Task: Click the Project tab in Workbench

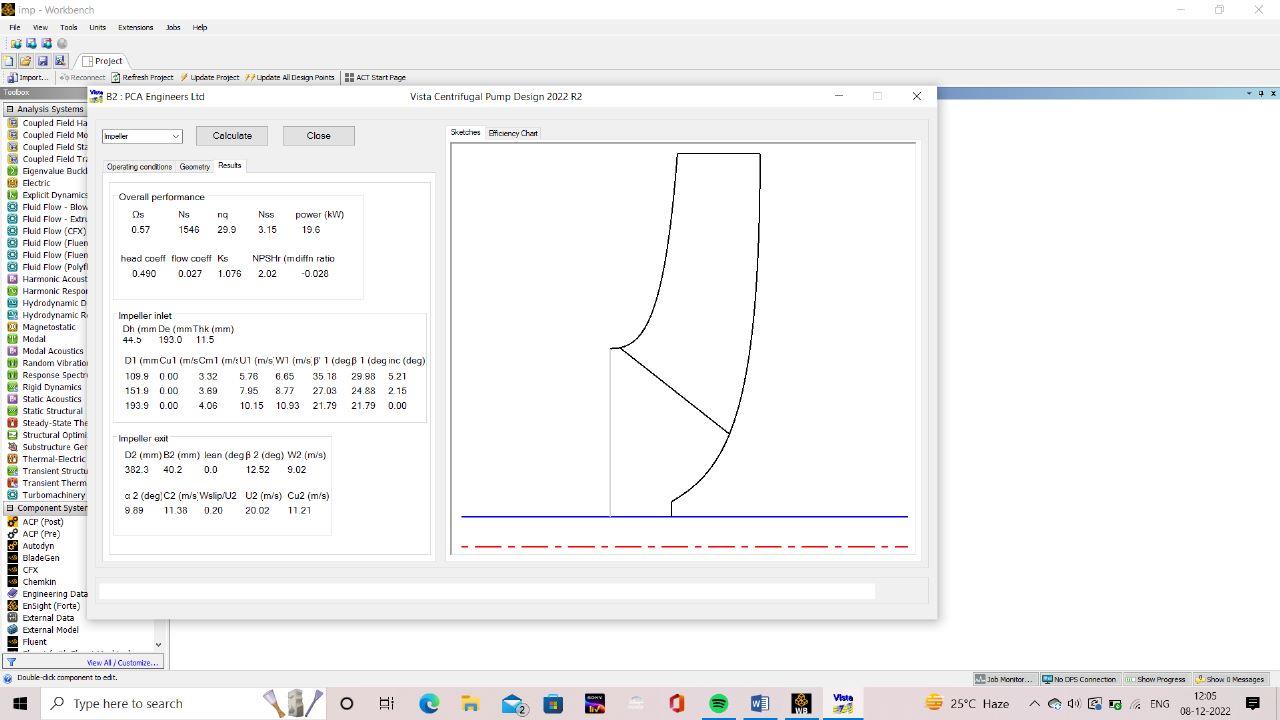Action: tap(102, 61)
